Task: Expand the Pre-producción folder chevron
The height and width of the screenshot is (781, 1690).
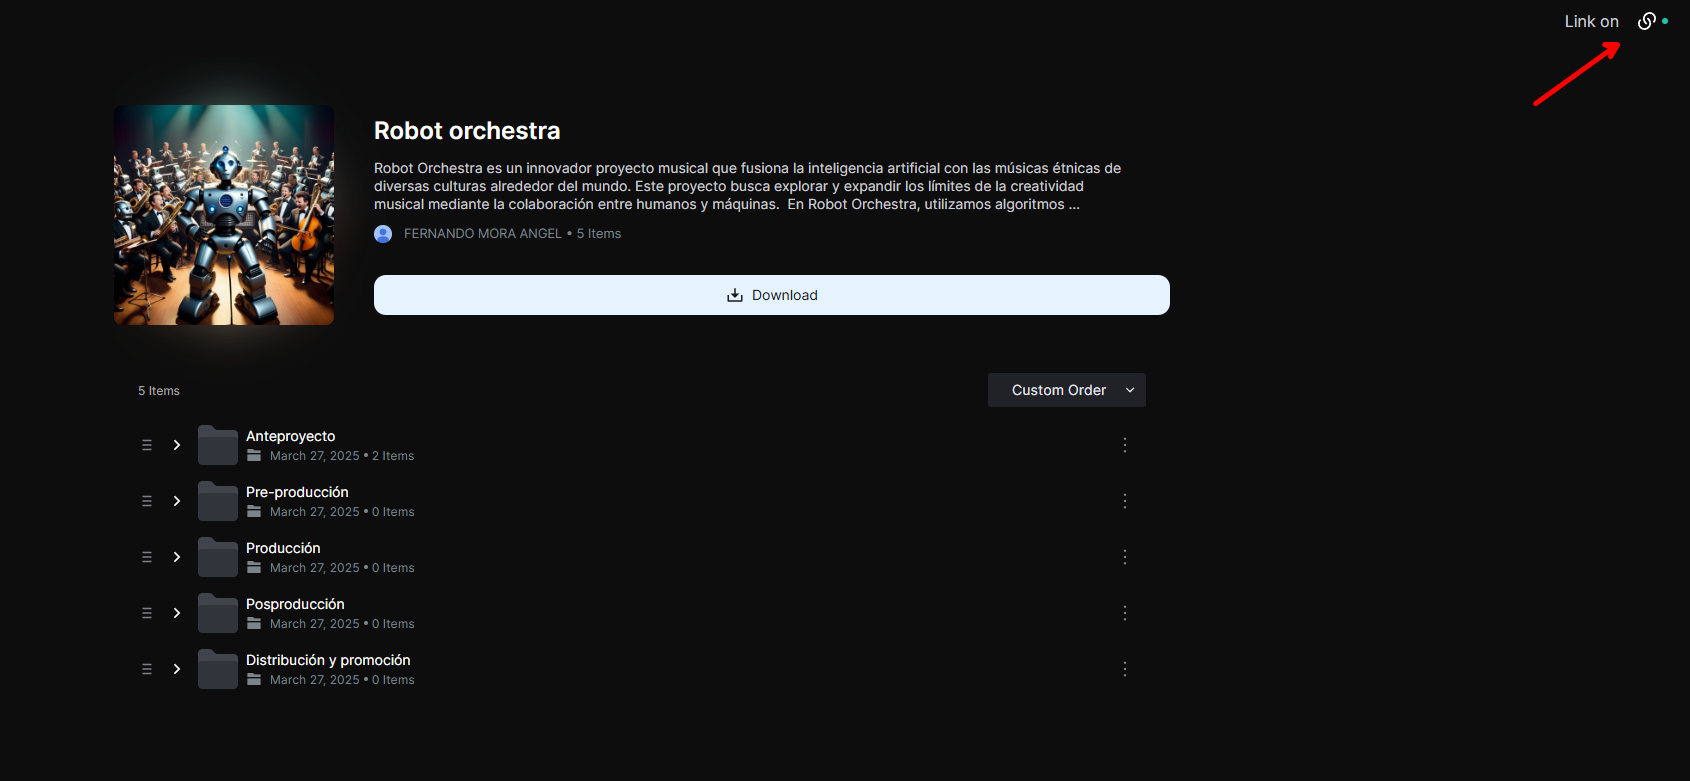Action: 177,501
